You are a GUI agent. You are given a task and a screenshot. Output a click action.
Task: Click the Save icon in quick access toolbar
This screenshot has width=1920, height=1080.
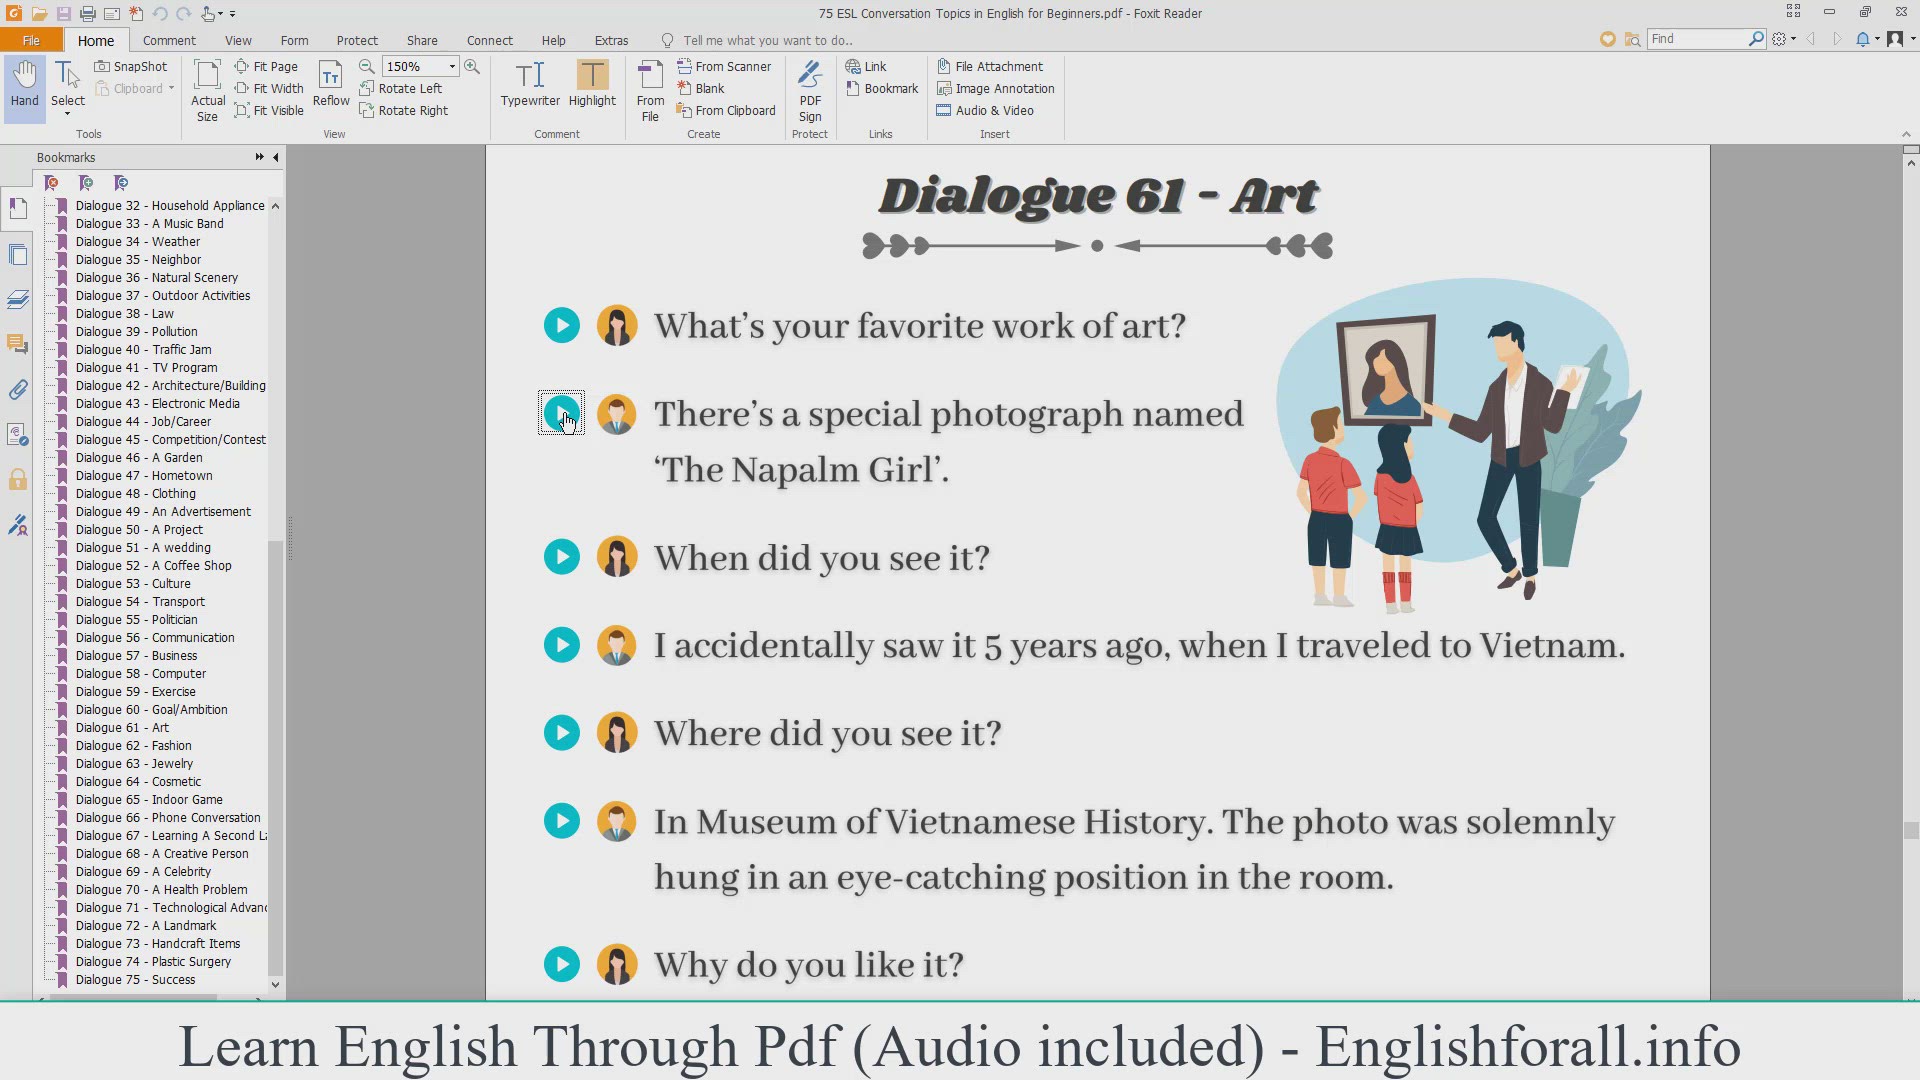63,13
